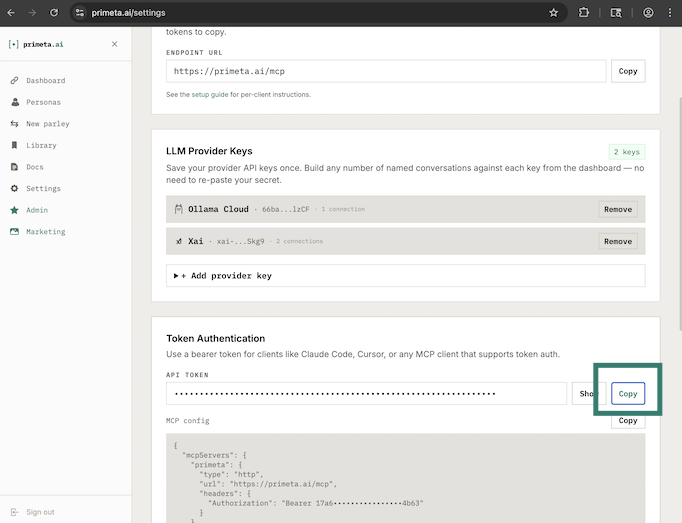Viewport: 682px width, 523px height.
Task: Open the tab search icon in the browser toolbar
Action: (616, 13)
